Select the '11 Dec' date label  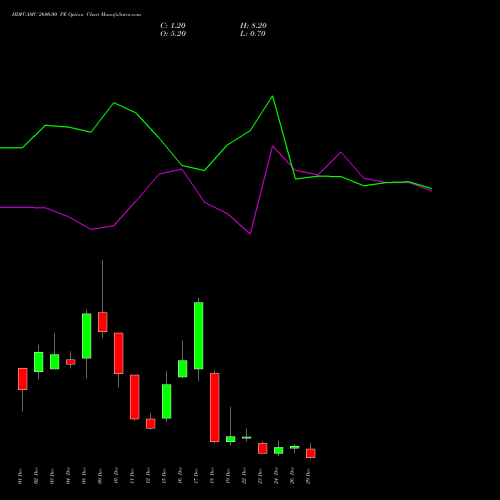[x=132, y=476]
